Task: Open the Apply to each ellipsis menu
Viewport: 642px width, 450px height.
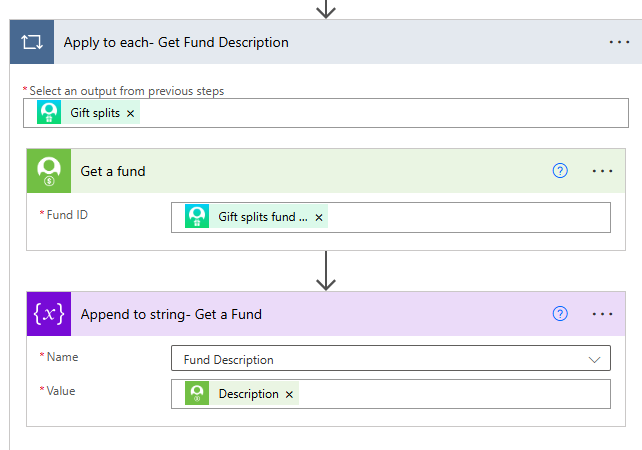Action: (x=619, y=42)
